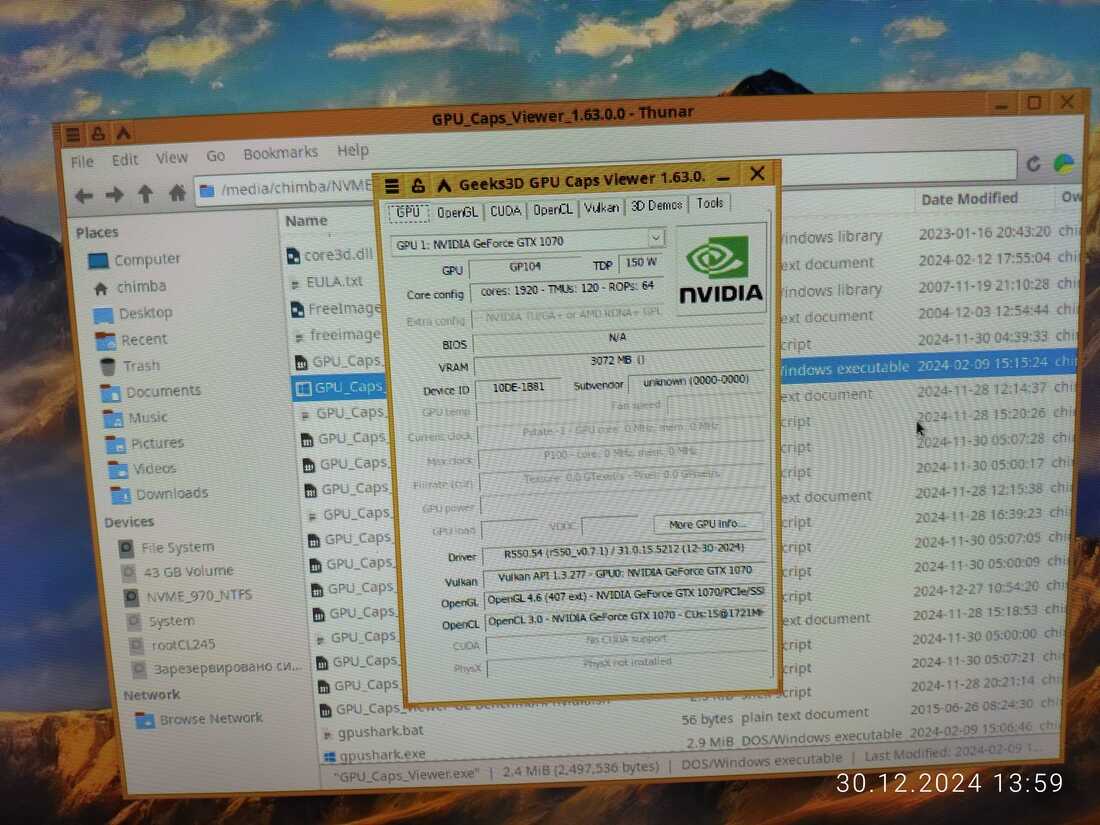The image size is (1100, 825).
Task: Select the EULA.txt file
Action: tap(327, 282)
